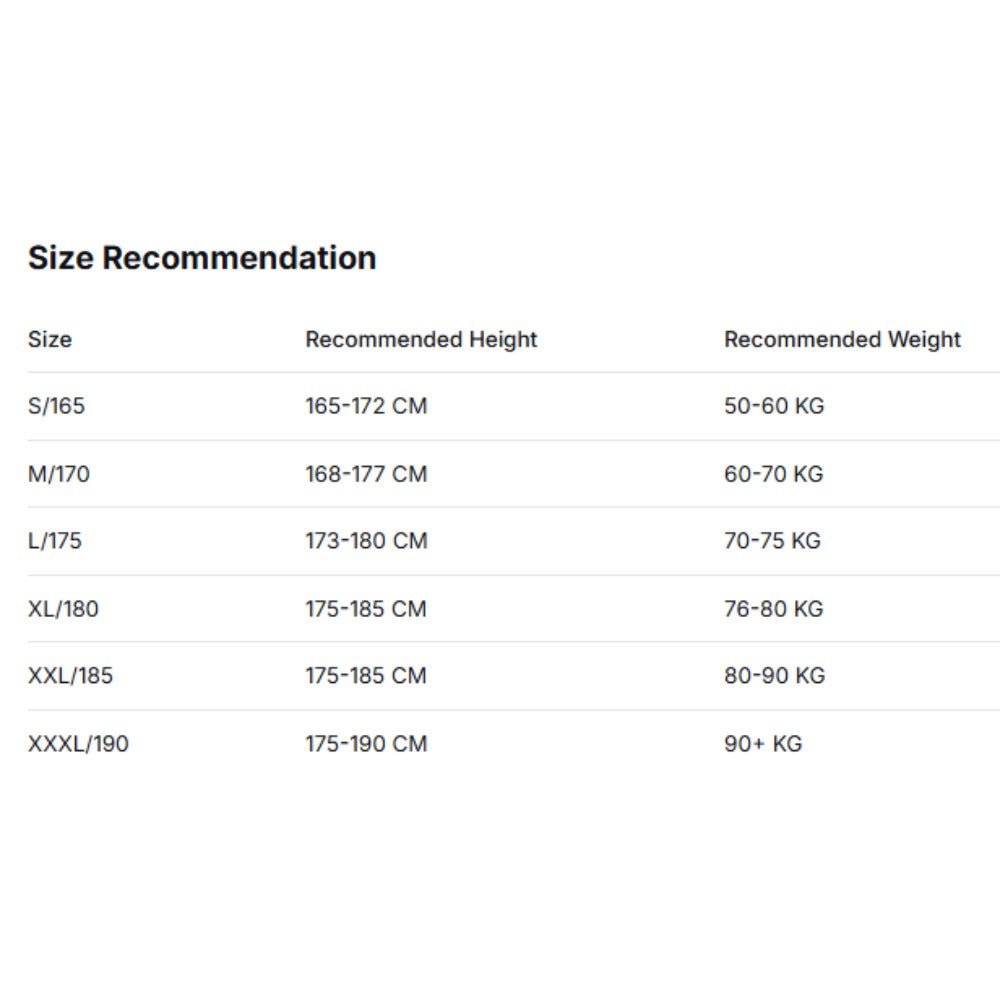Click the Recommended Weight column header
The width and height of the screenshot is (1000, 1000).
[842, 340]
